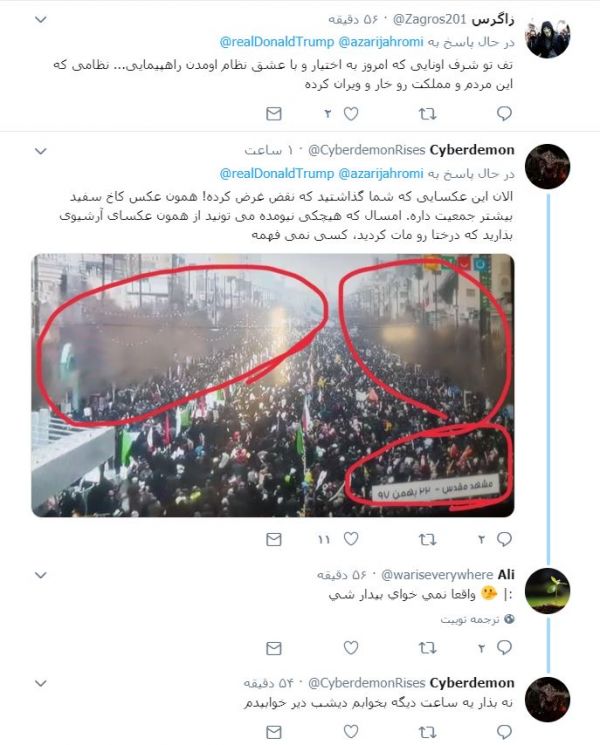Screen dimensions: 600x745
Task: Open reply on Ali's tweet
Action: (504, 648)
